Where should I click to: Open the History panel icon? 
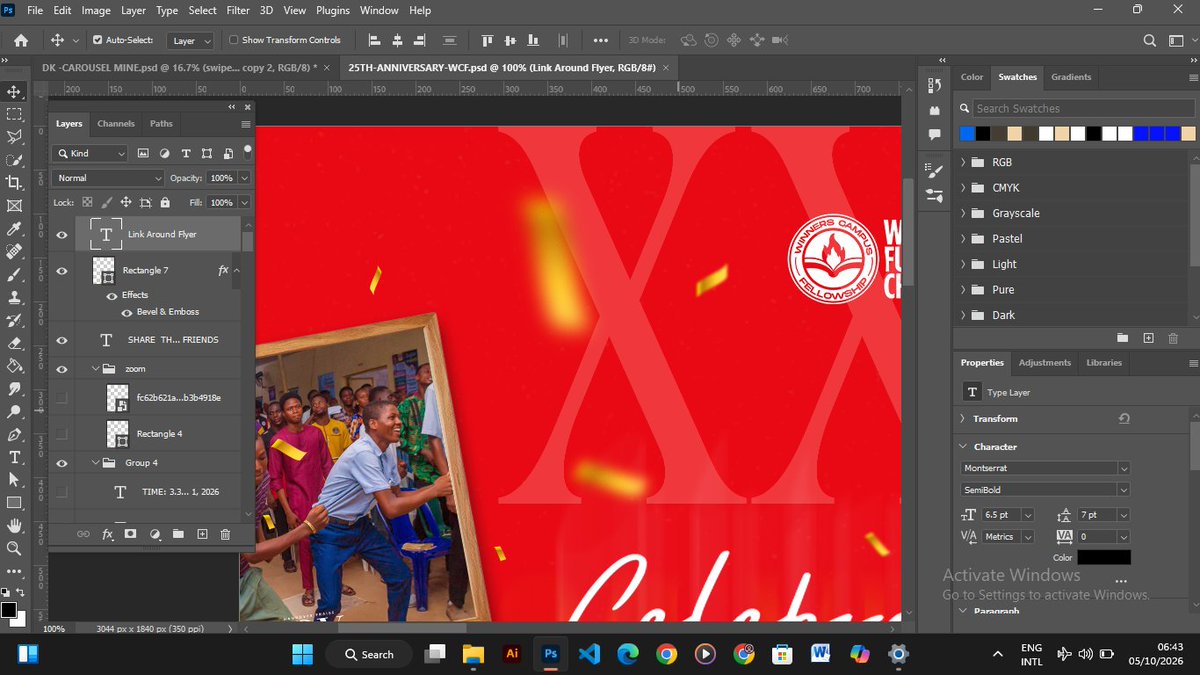(934, 86)
